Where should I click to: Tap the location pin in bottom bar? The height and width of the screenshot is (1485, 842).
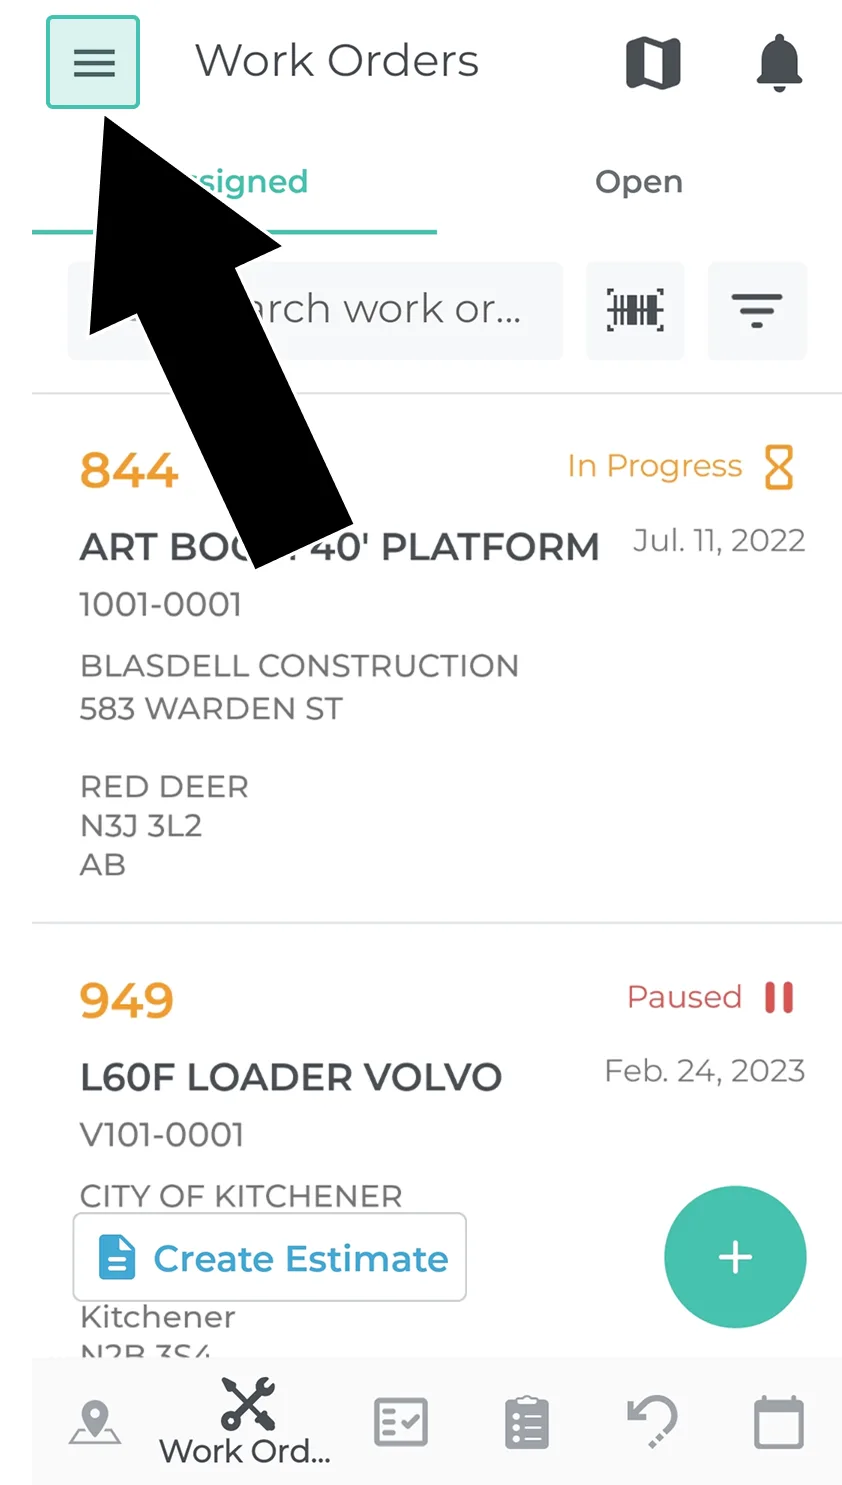[95, 1422]
